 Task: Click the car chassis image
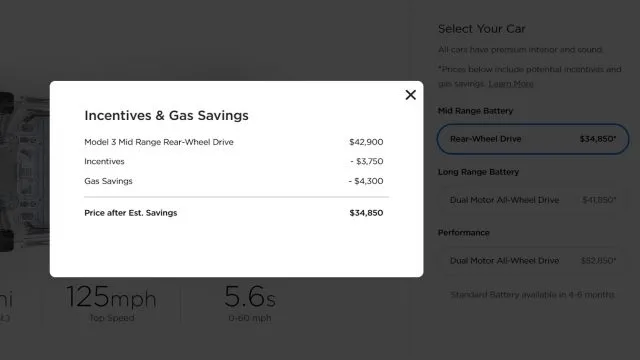click(24, 171)
